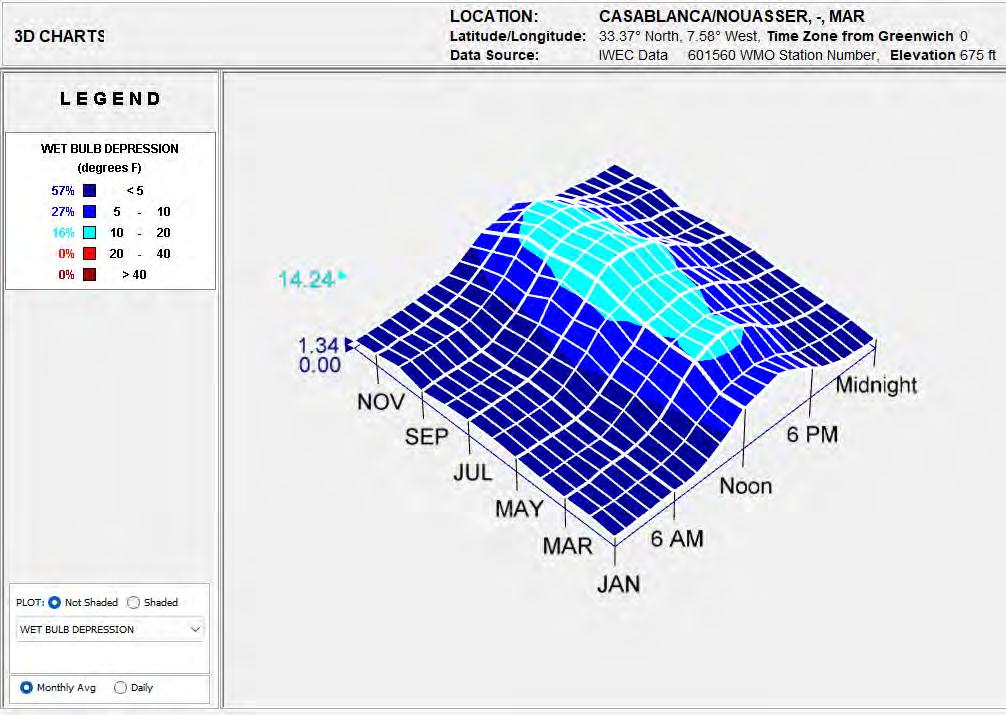Click the 16% legend percentage

(63, 232)
